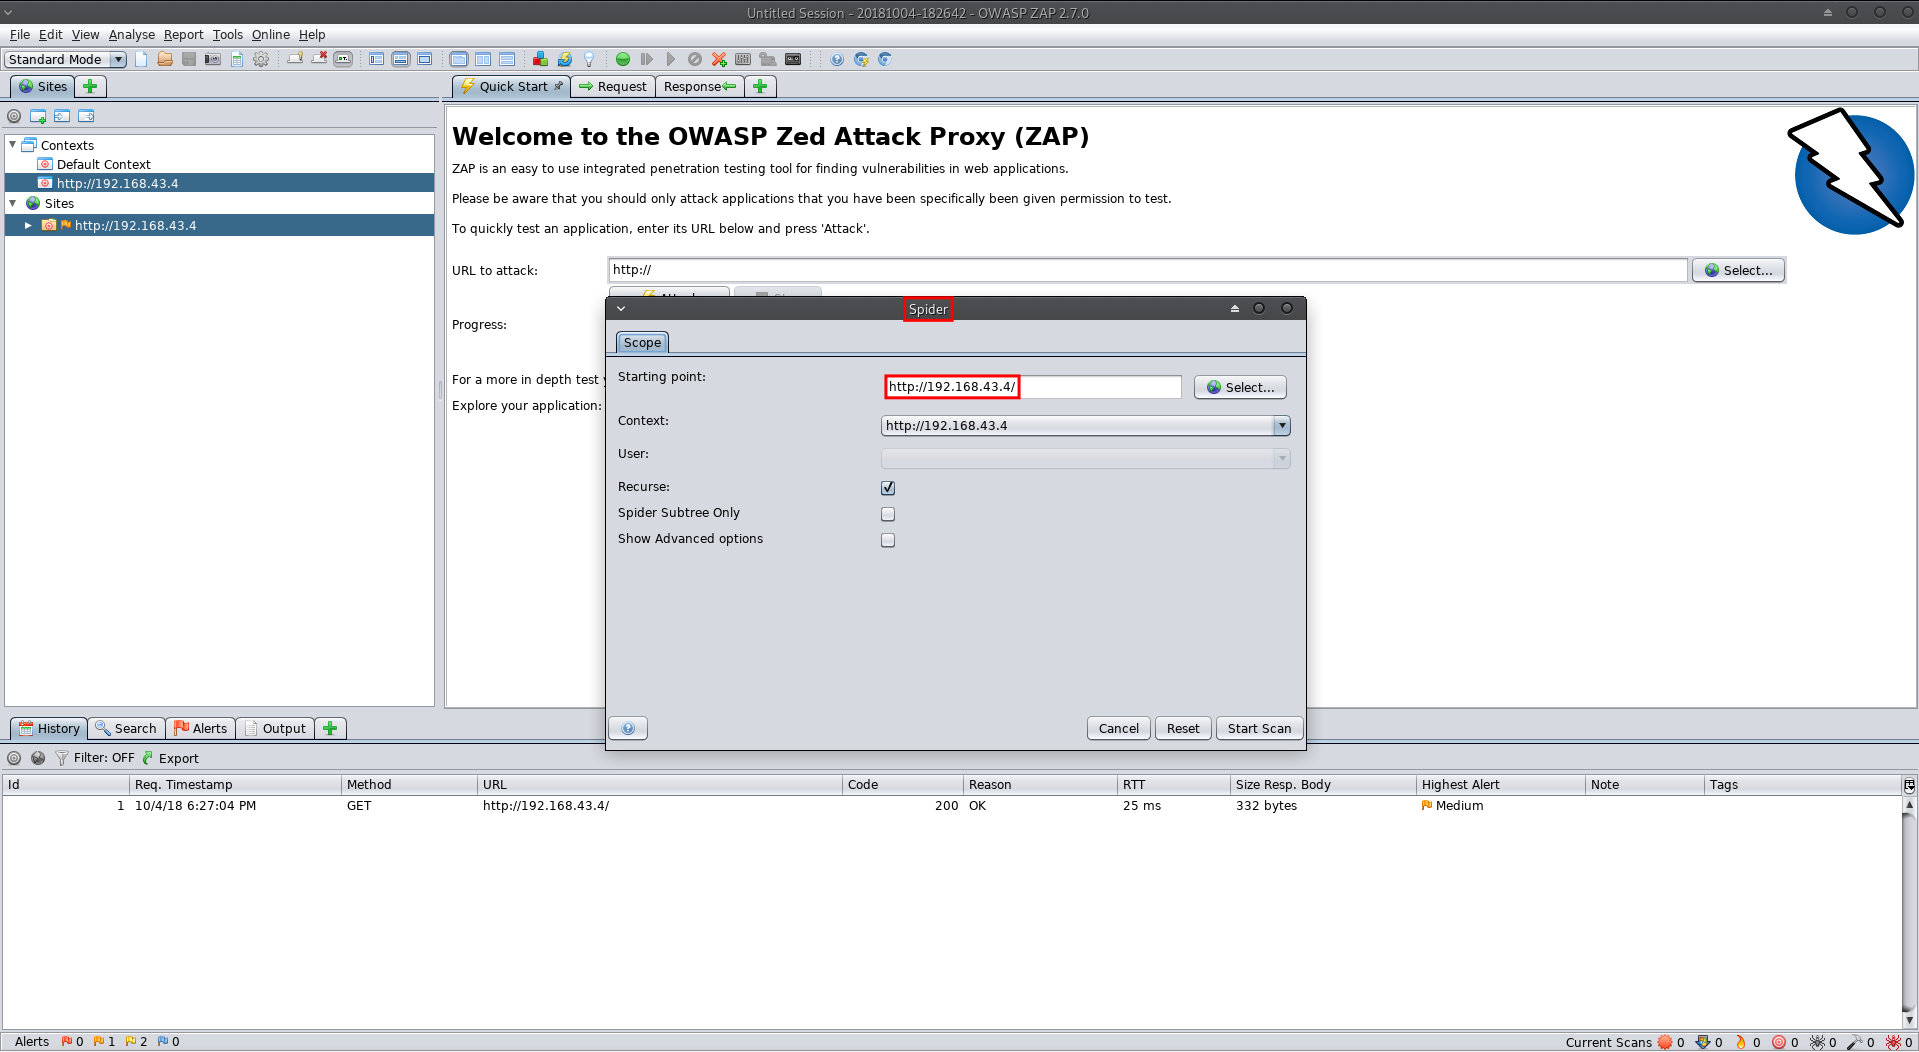Click the globe icon left of Filter: OFF
Image resolution: width=1919 pixels, height=1052 pixels.
coord(38,758)
